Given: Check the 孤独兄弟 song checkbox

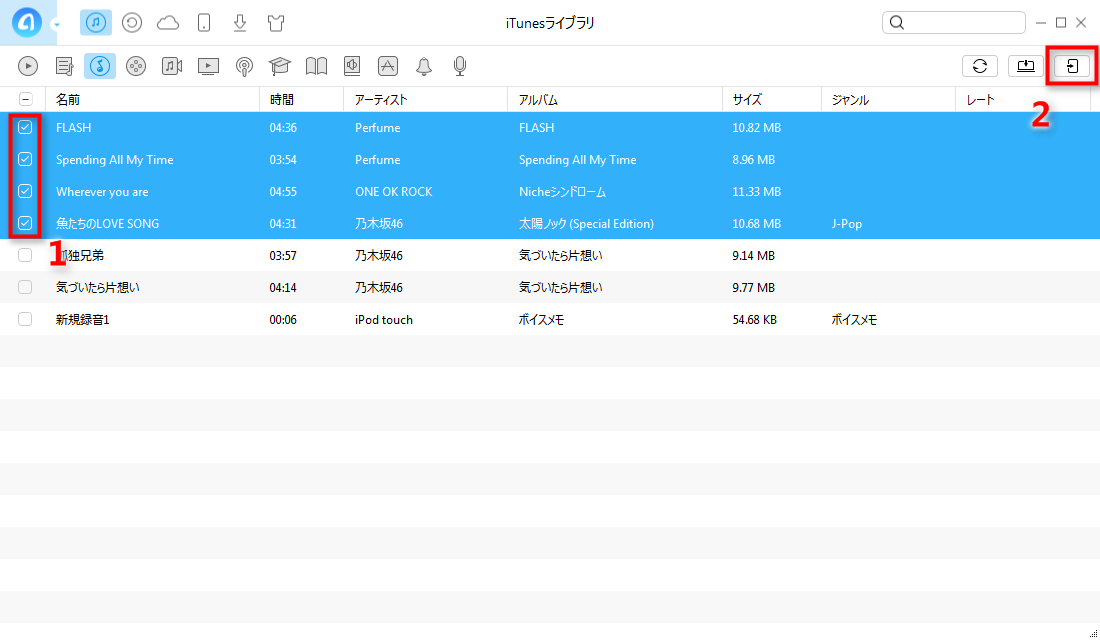Looking at the screenshot, I should (x=25, y=255).
